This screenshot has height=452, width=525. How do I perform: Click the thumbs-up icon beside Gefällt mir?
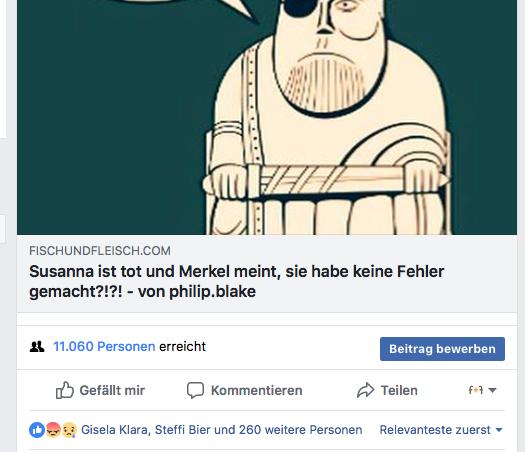pyautogui.click(x=65, y=390)
